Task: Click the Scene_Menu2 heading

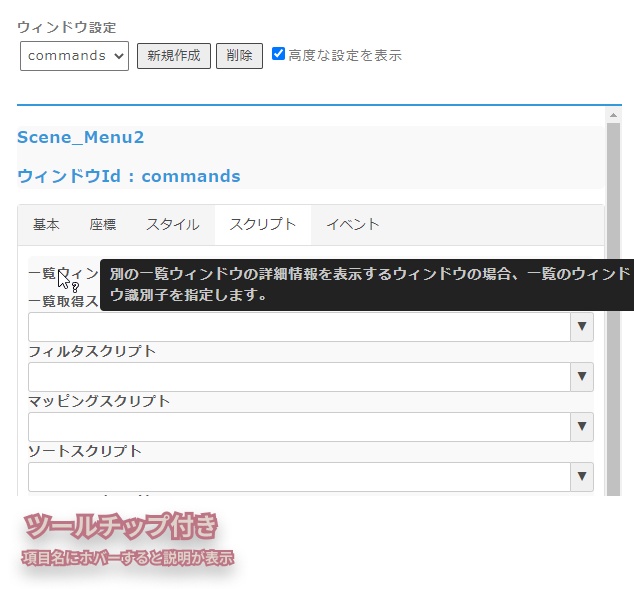Action: click(80, 137)
